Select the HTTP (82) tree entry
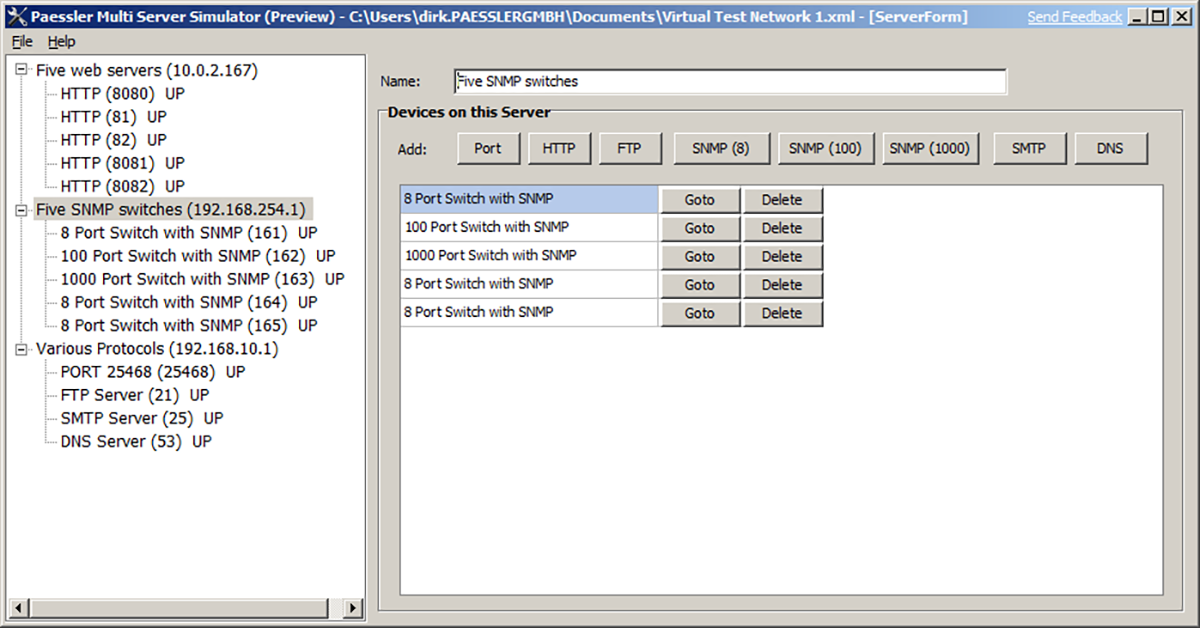1200x628 pixels. [x=113, y=139]
